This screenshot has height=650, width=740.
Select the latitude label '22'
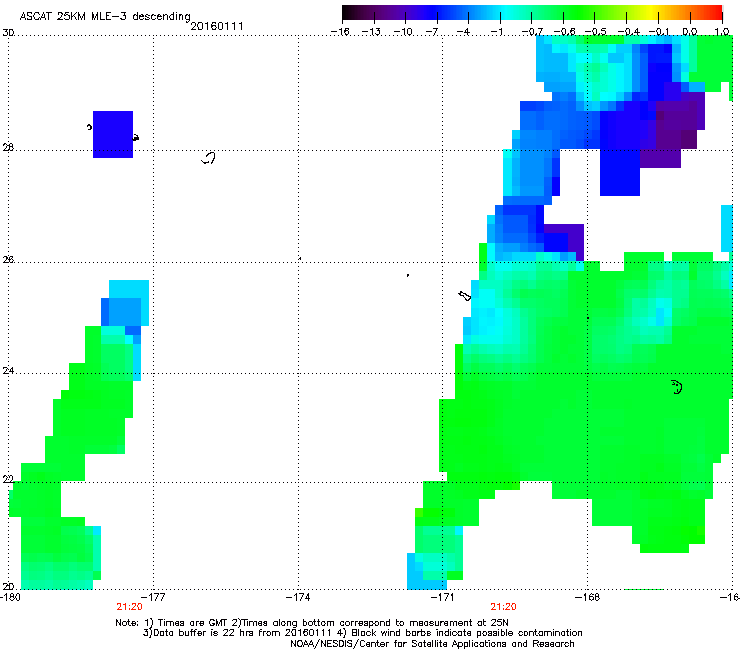pos(8,480)
